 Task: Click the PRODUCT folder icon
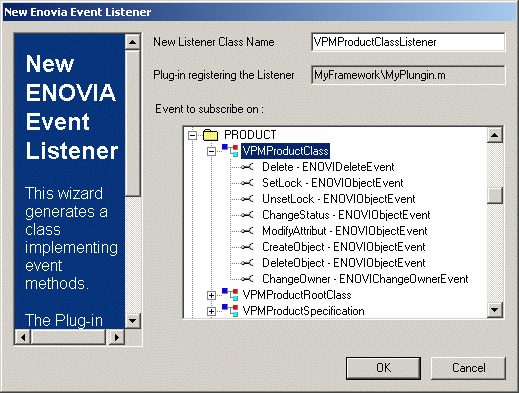[210, 135]
